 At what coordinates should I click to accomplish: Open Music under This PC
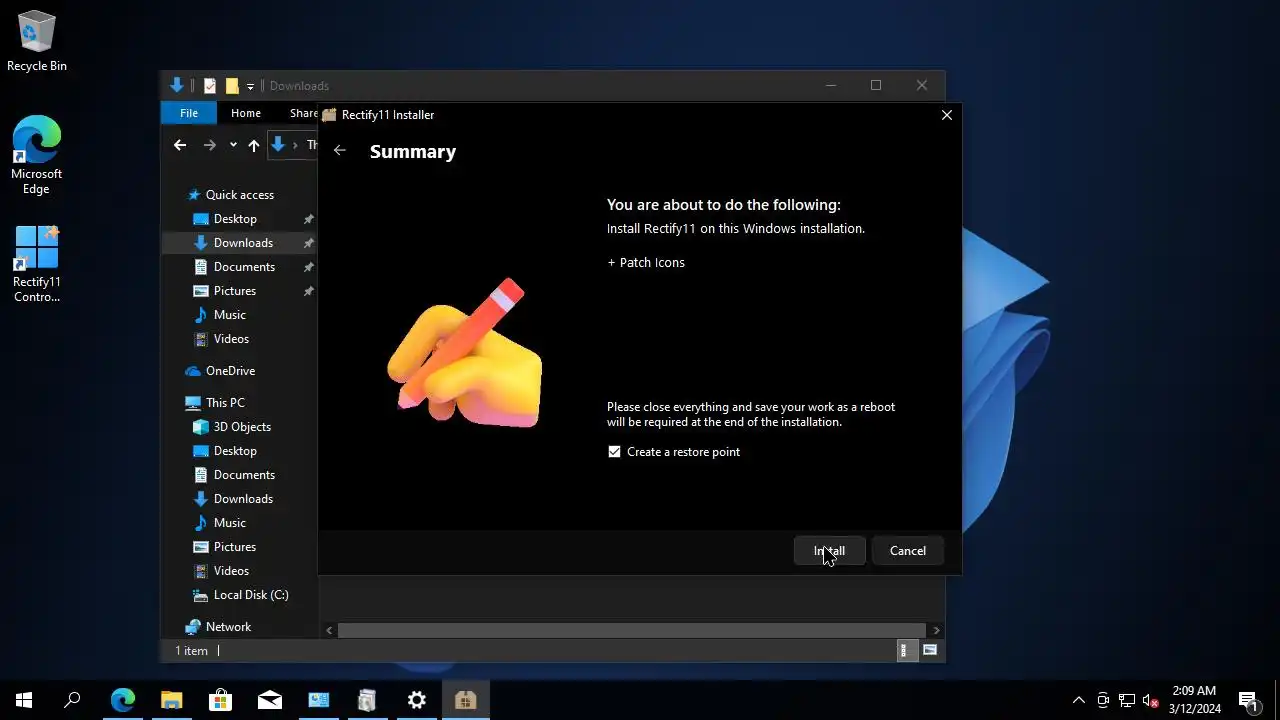tap(229, 523)
